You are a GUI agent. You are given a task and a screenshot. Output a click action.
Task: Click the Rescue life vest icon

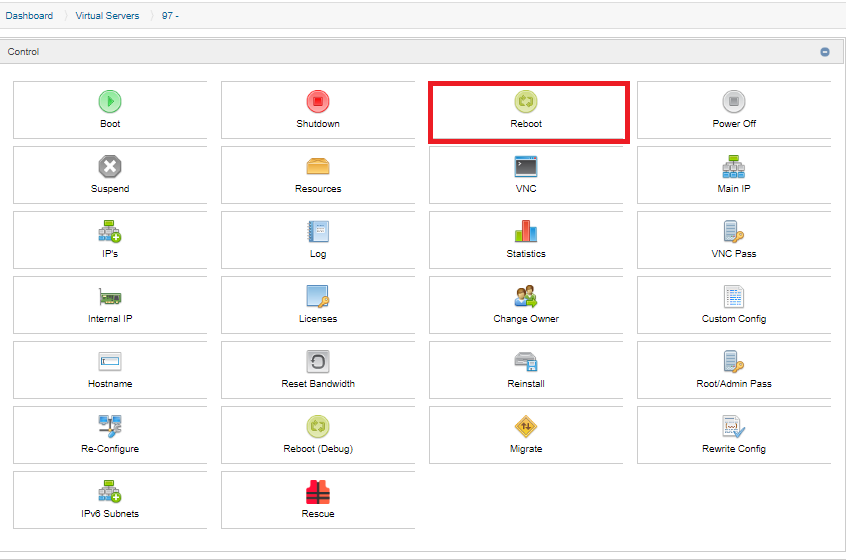click(318, 492)
